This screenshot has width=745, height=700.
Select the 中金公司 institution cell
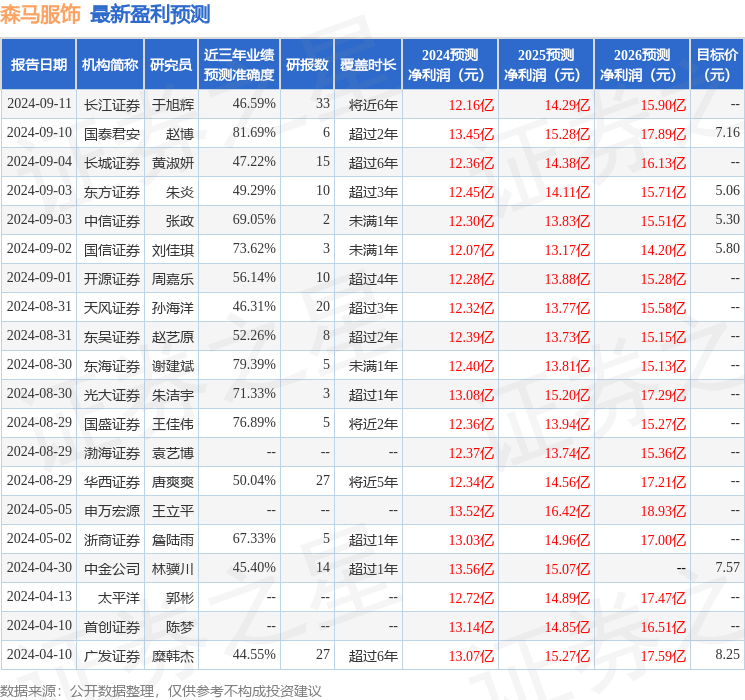112,569
